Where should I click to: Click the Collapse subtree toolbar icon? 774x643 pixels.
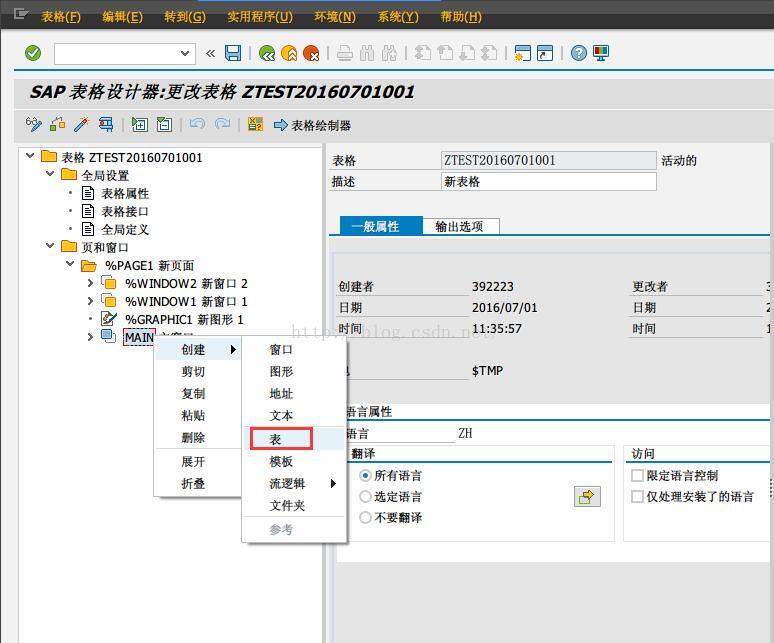[164, 124]
